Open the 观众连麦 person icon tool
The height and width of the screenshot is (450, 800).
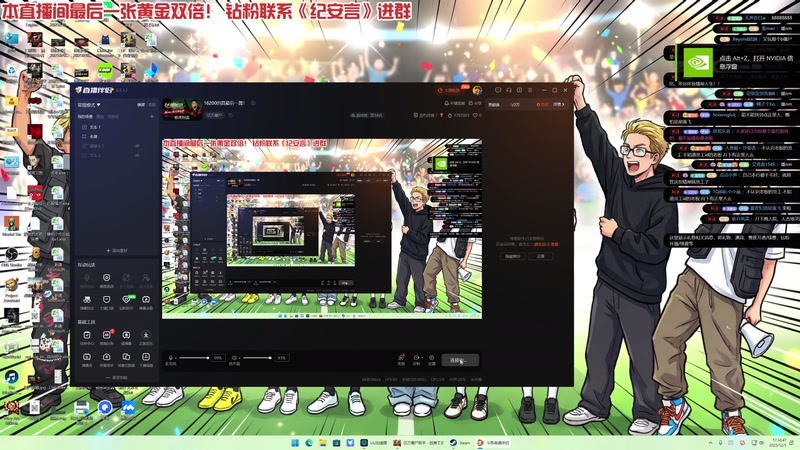click(x=146, y=279)
